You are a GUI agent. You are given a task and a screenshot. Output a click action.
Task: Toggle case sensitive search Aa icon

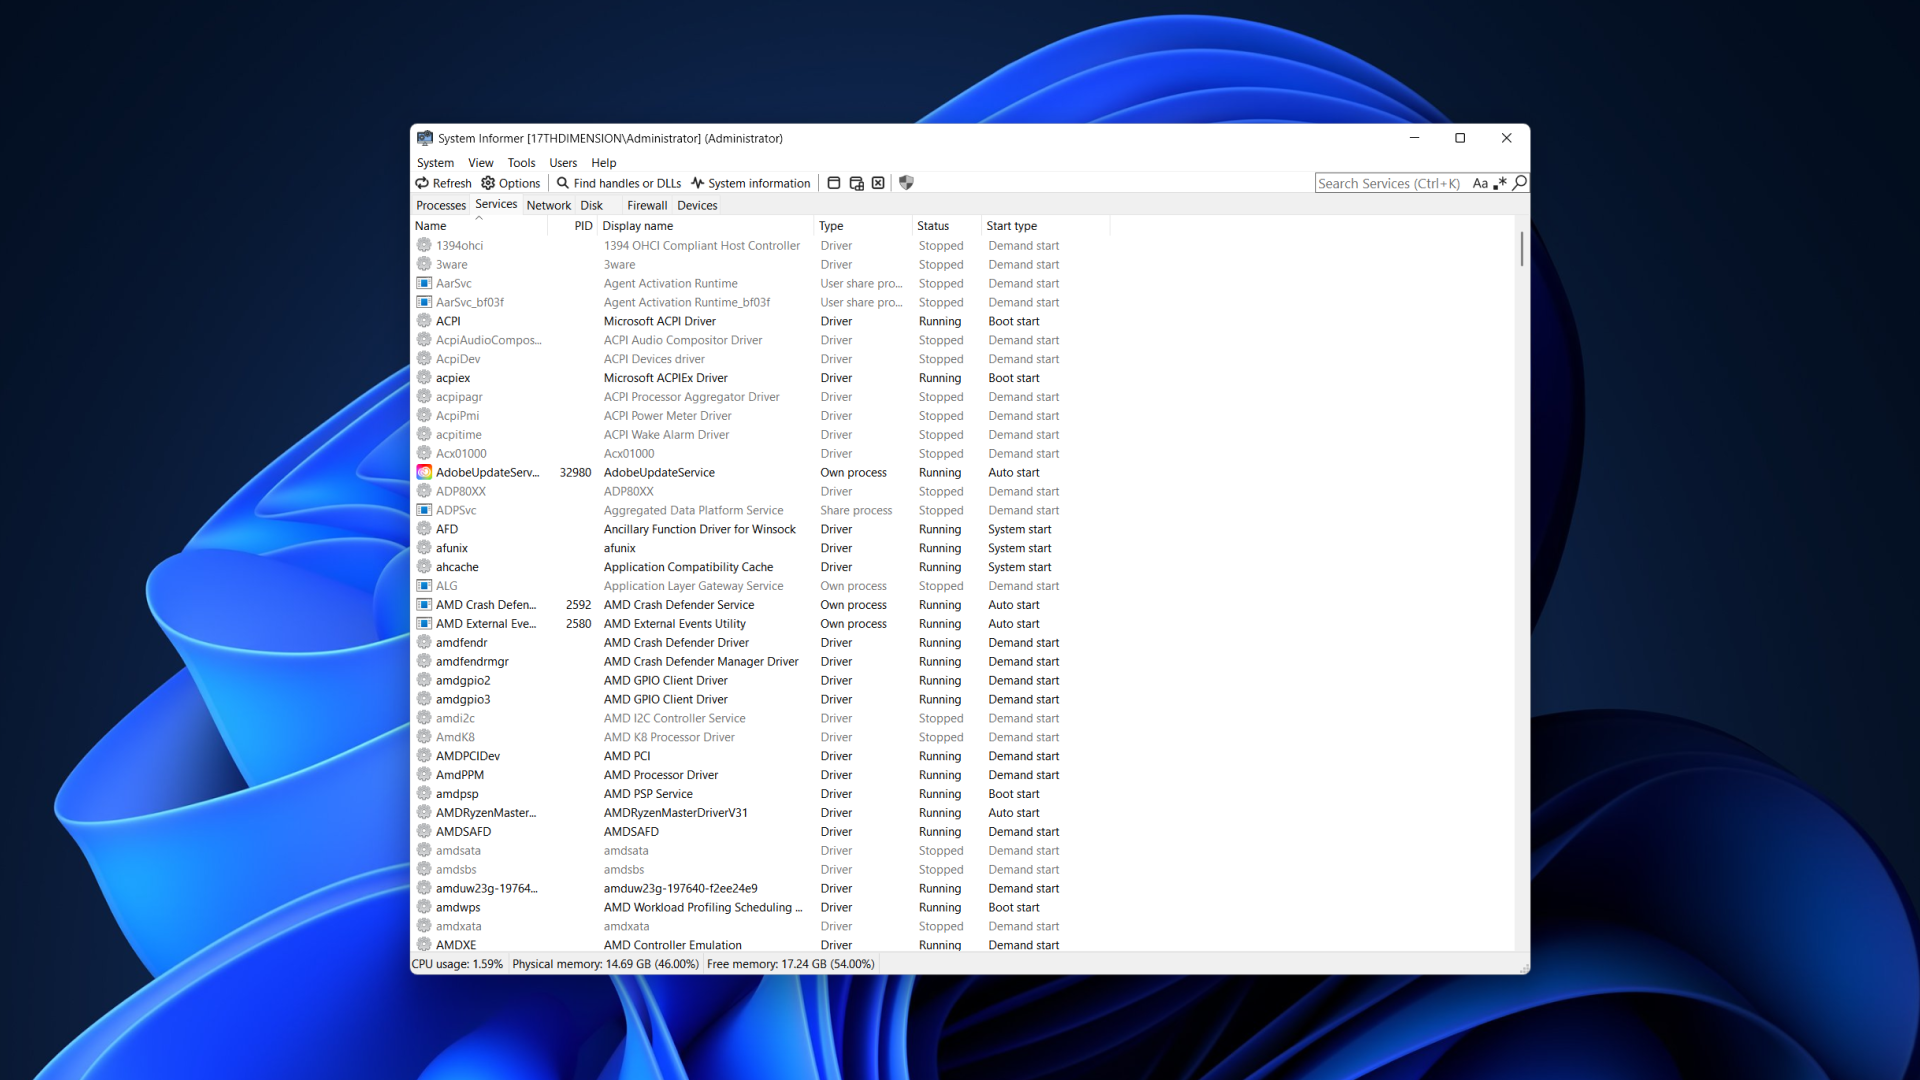tap(1480, 183)
